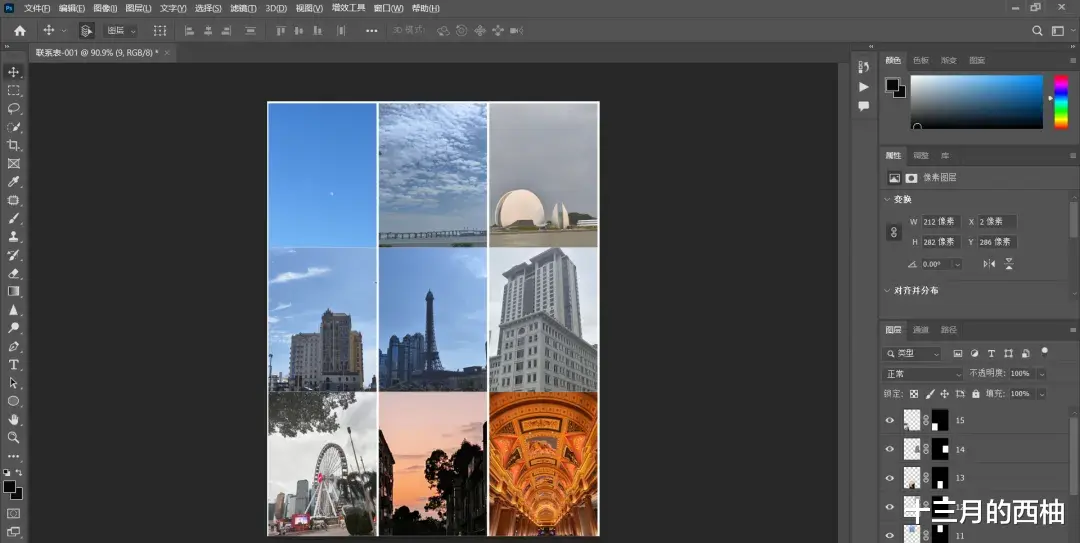
Task: Select the Frame tool
Action: click(x=13, y=163)
